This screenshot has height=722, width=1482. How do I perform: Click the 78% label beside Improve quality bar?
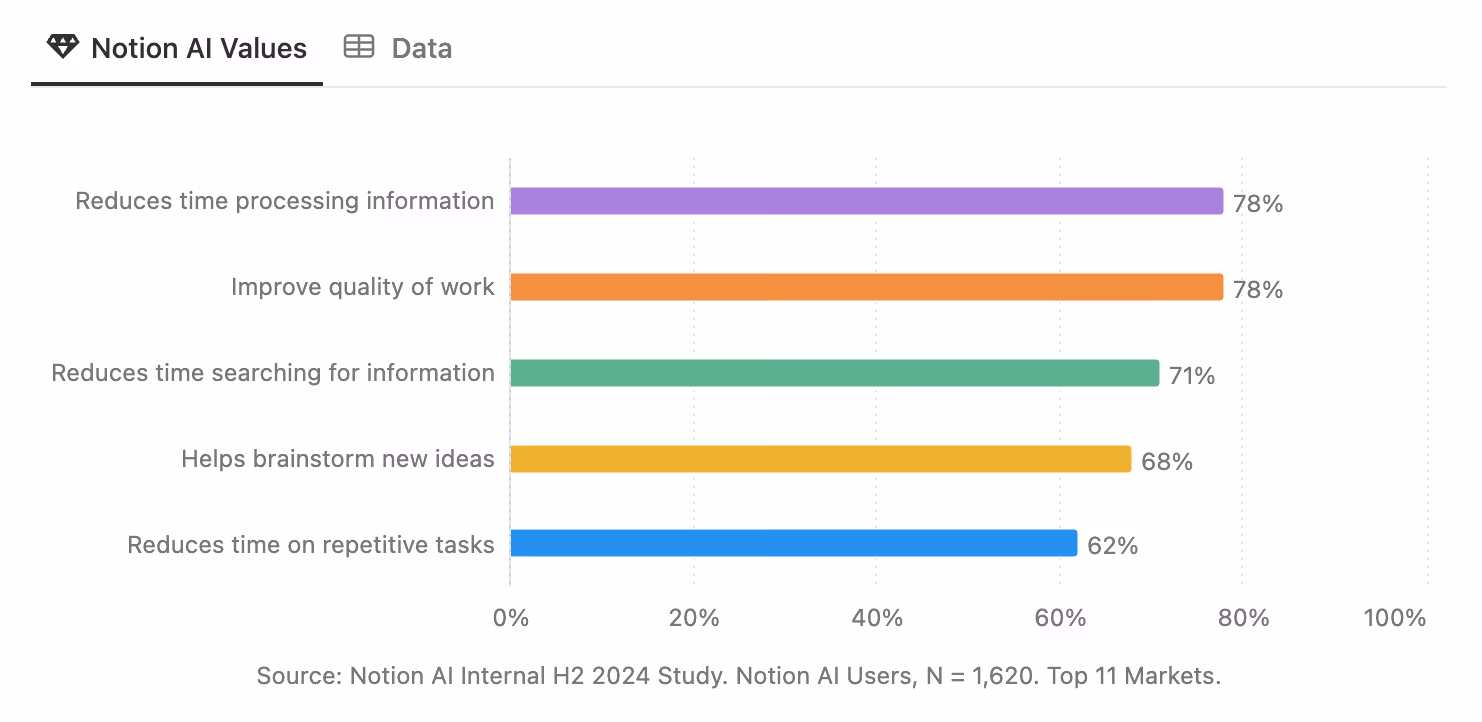point(1259,289)
